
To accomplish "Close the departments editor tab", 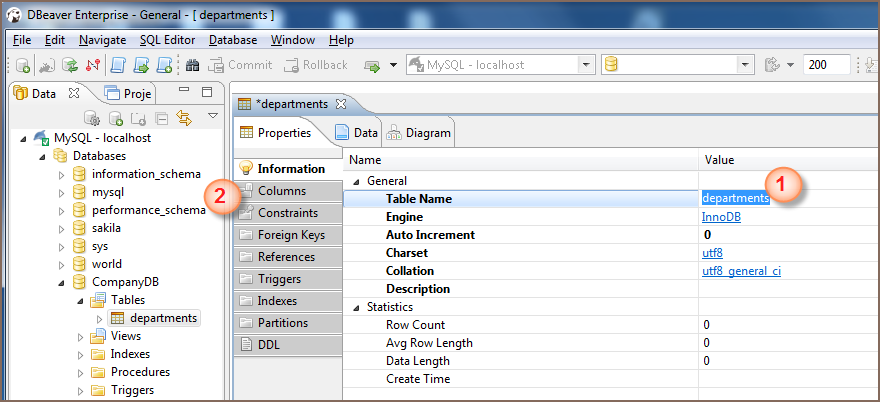I will point(340,103).
